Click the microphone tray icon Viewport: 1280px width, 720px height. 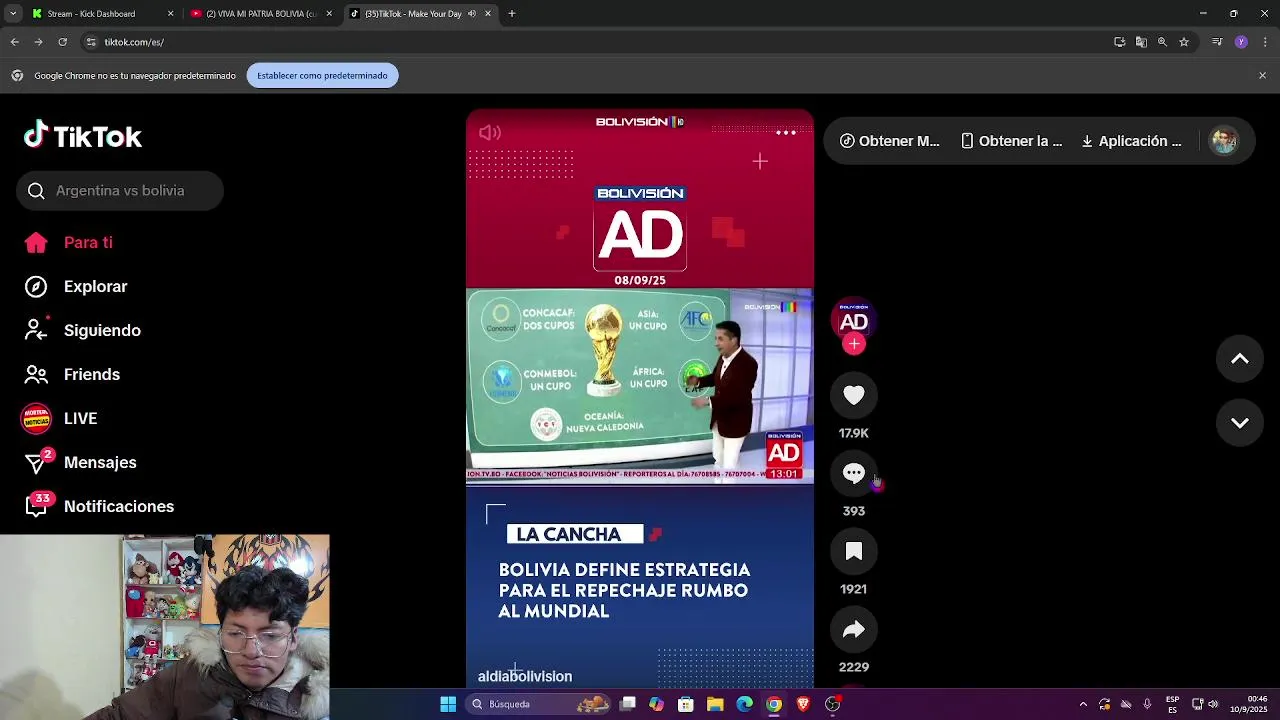pyautogui.click(x=1147, y=704)
